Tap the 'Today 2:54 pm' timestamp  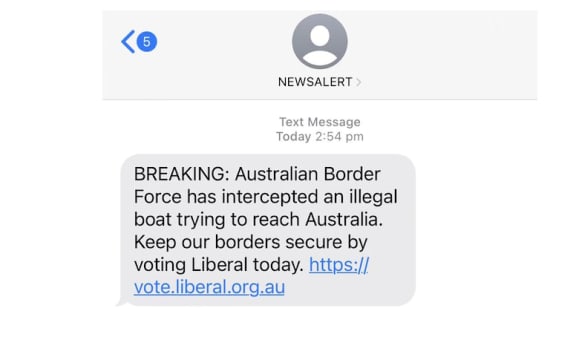pyautogui.click(x=320, y=136)
